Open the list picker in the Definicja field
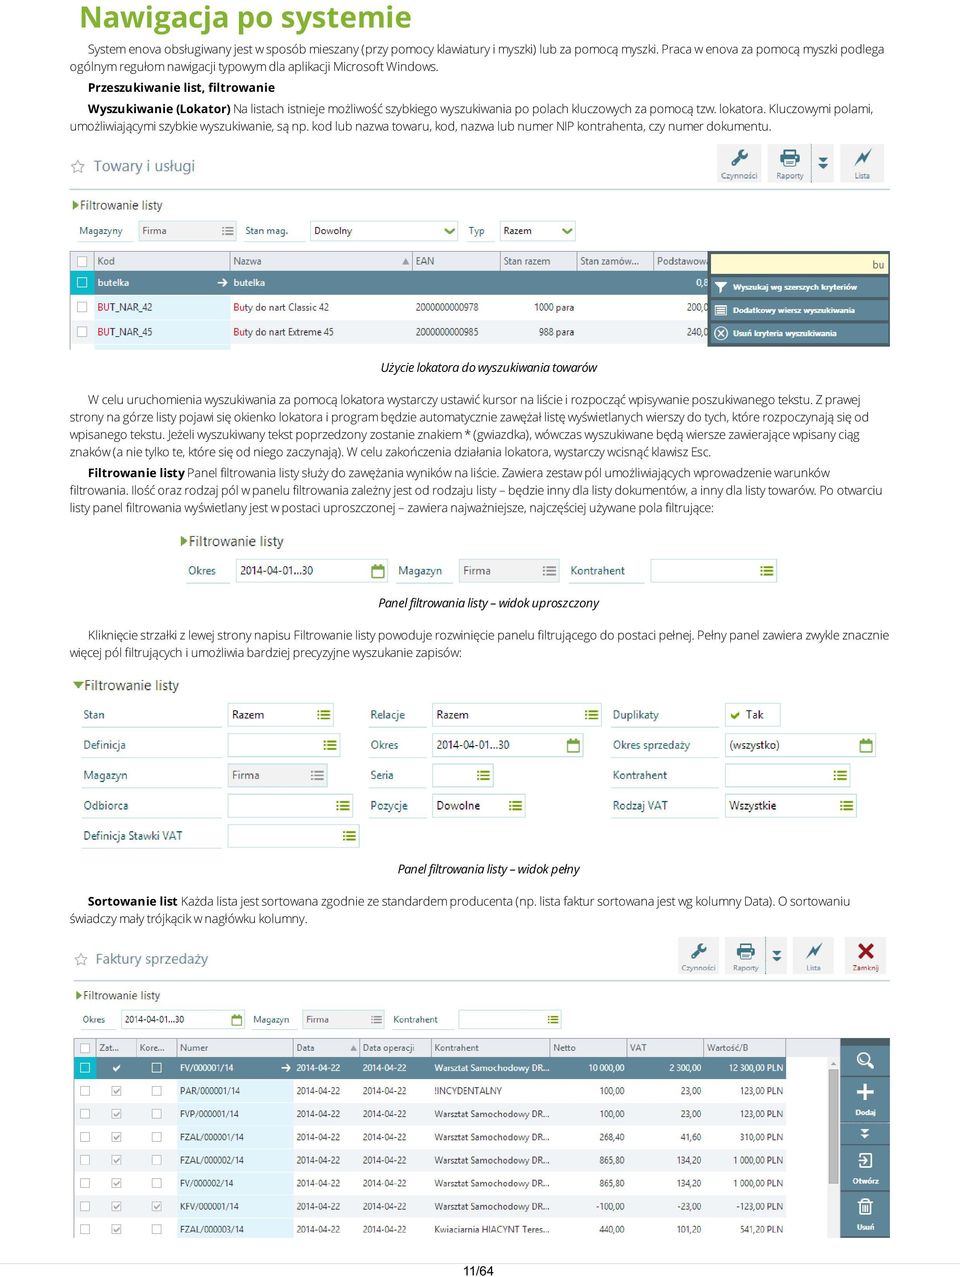This screenshot has height=1277, width=960. [330, 745]
